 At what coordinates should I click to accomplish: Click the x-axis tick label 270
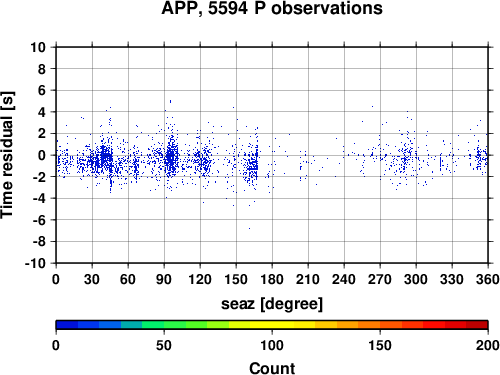tap(380, 279)
